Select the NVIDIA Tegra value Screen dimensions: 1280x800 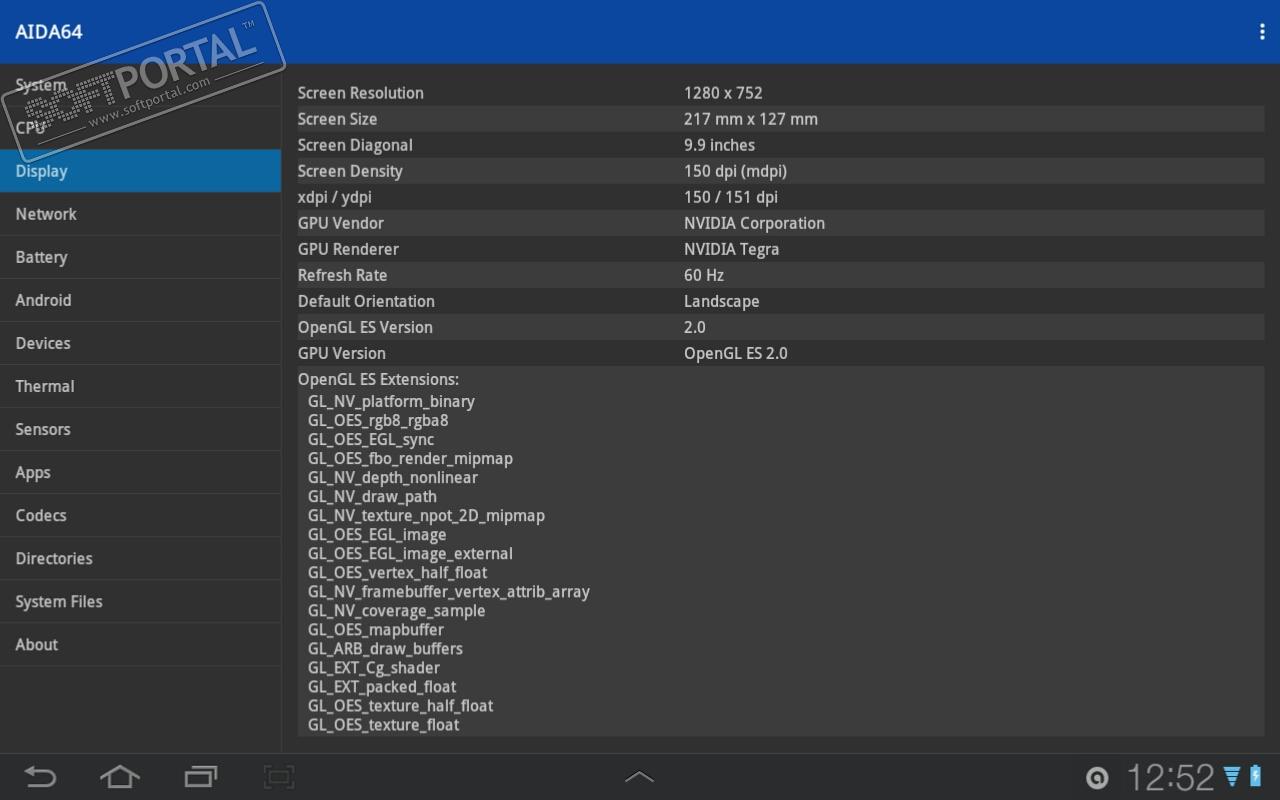[731, 249]
